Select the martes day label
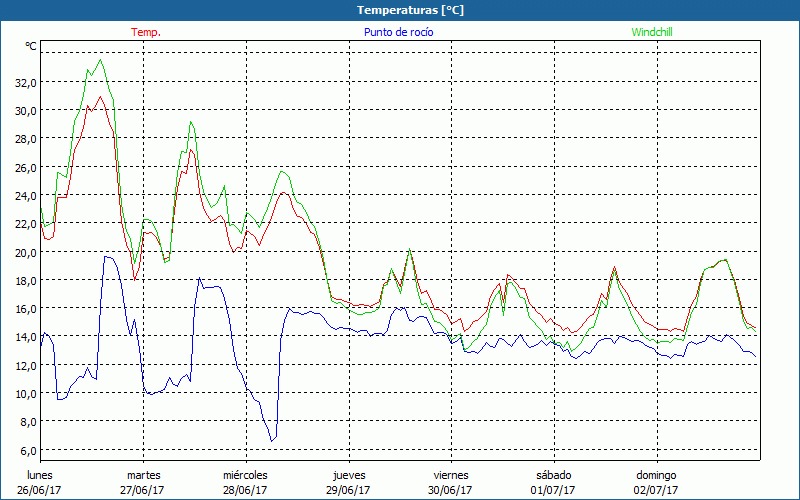Image resolution: width=800 pixels, height=500 pixels. pyautogui.click(x=143, y=475)
